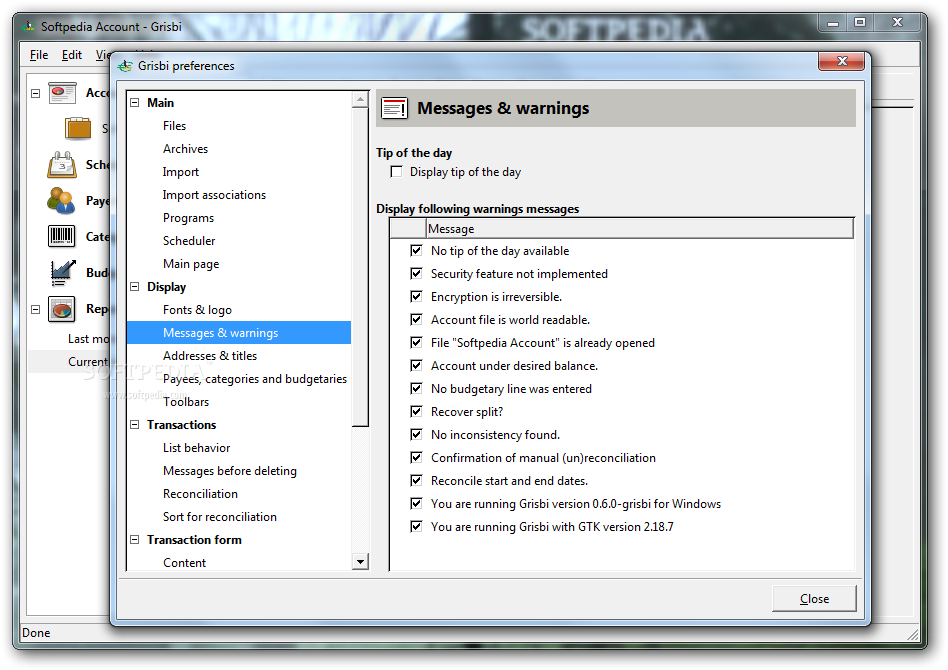Click the Message column header
The image size is (948, 670).
(x=640, y=229)
